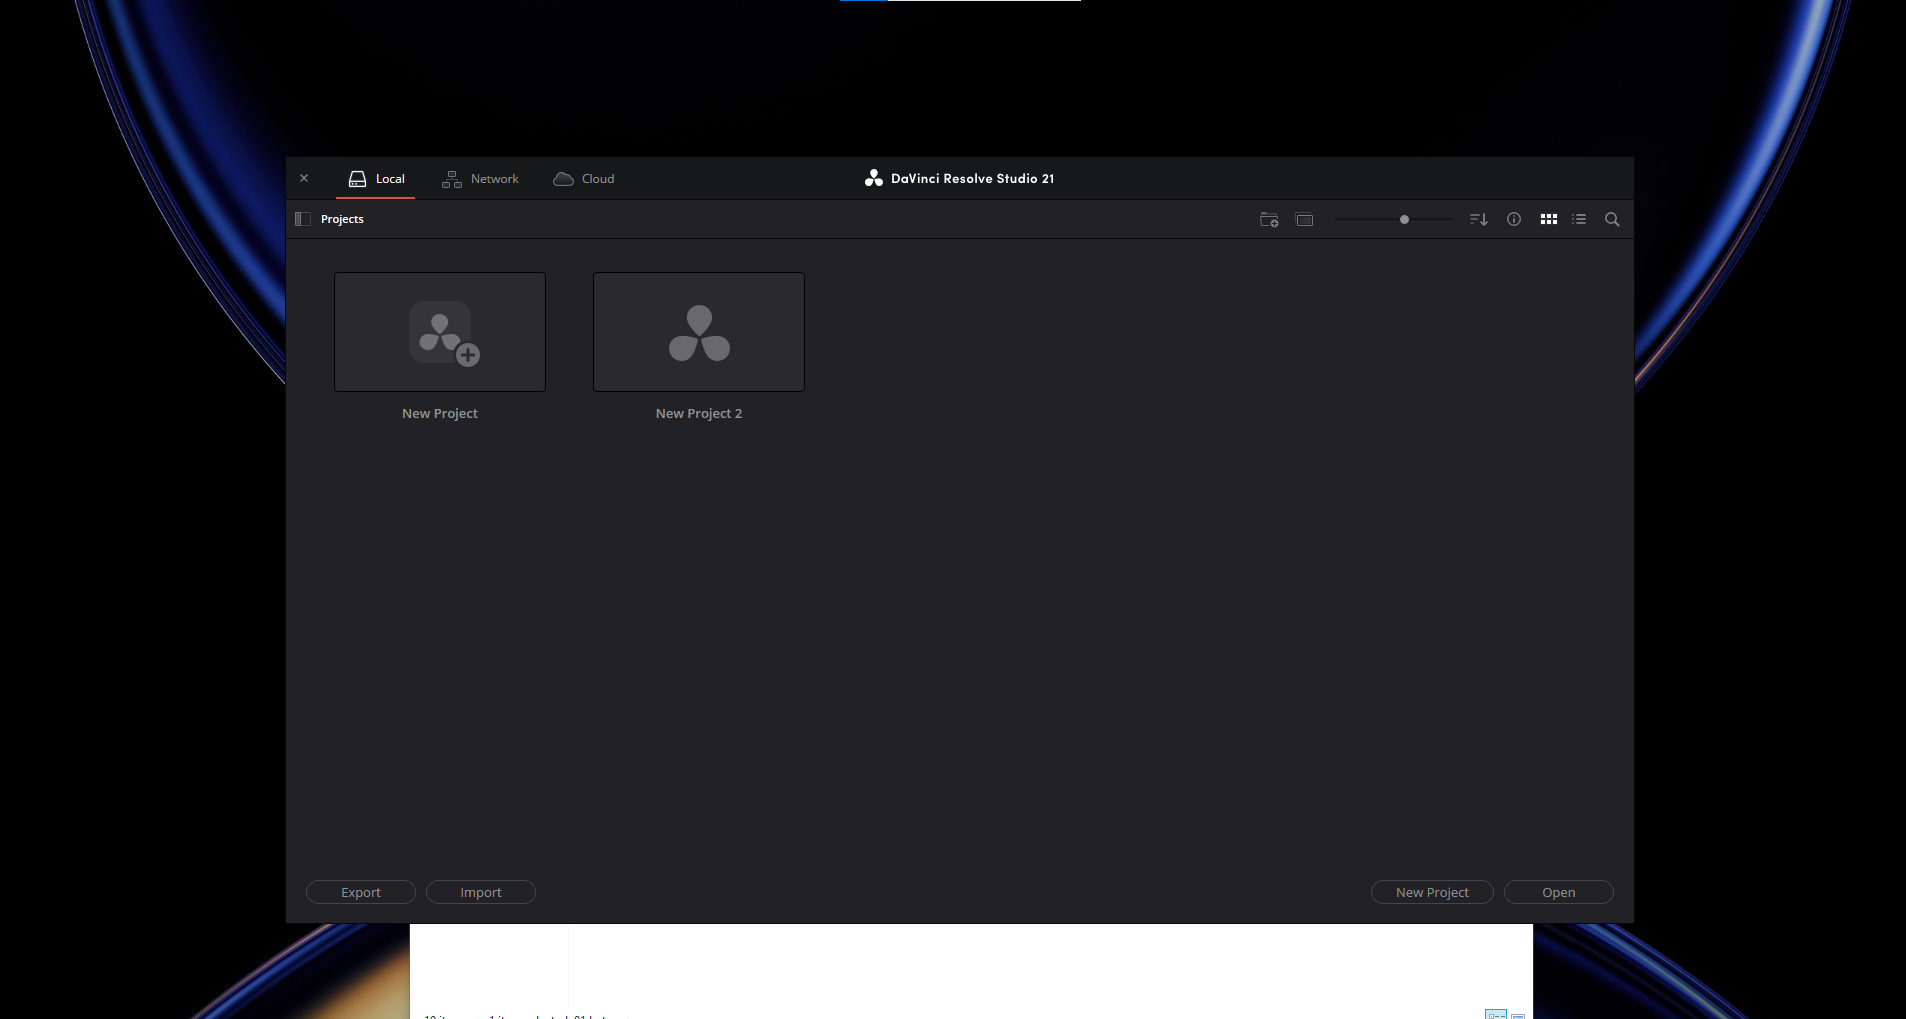1906x1019 pixels.
Task: Click the folder view icon beside New Folder
Action: click(x=1304, y=219)
